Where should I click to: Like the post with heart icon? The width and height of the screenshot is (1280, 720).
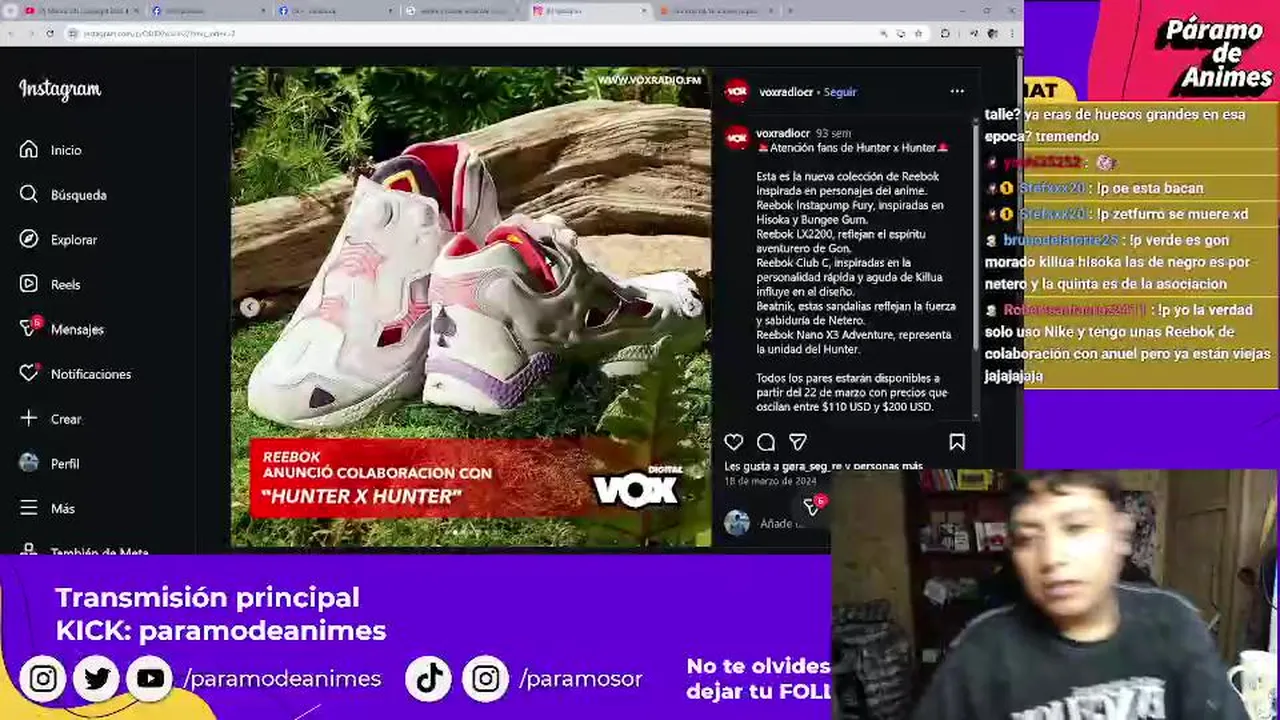tap(734, 442)
